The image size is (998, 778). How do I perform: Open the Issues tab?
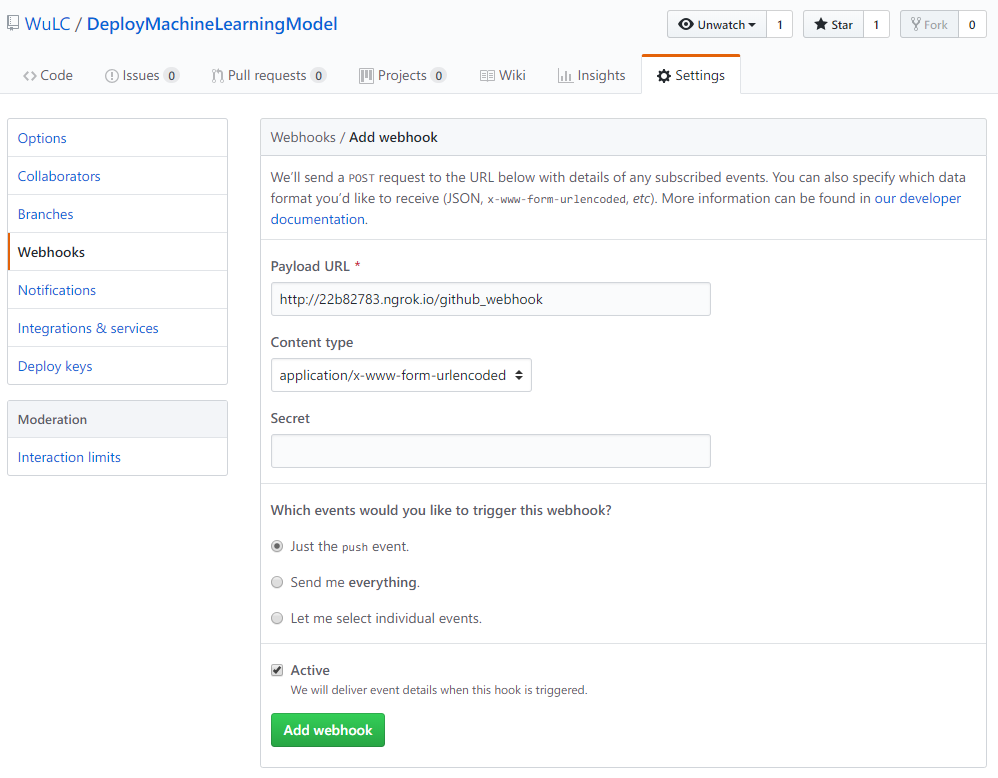pyautogui.click(x=142, y=75)
